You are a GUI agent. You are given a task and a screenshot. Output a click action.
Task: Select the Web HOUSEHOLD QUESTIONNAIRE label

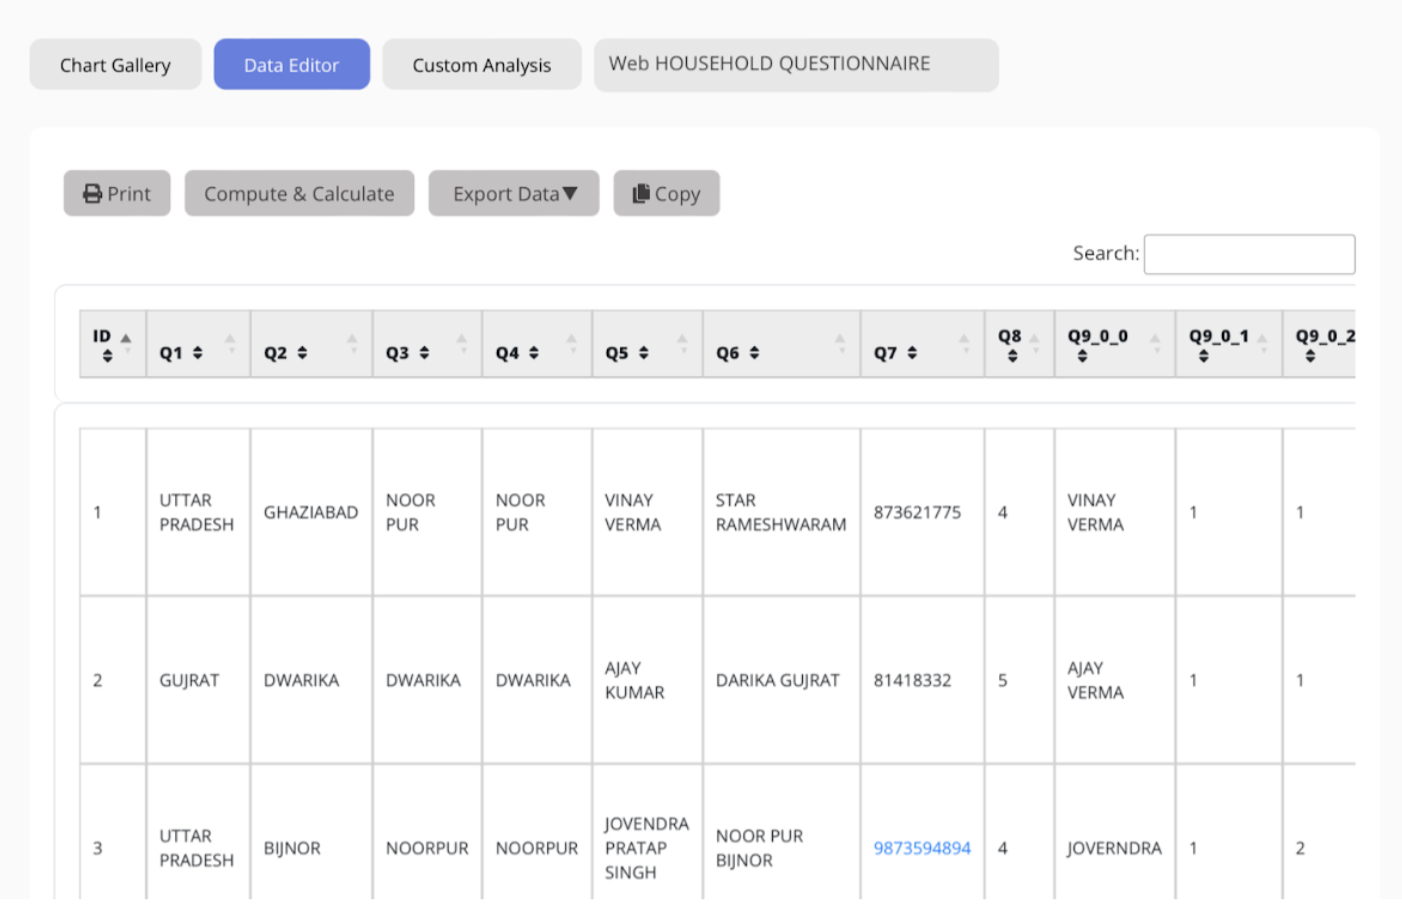coord(796,63)
